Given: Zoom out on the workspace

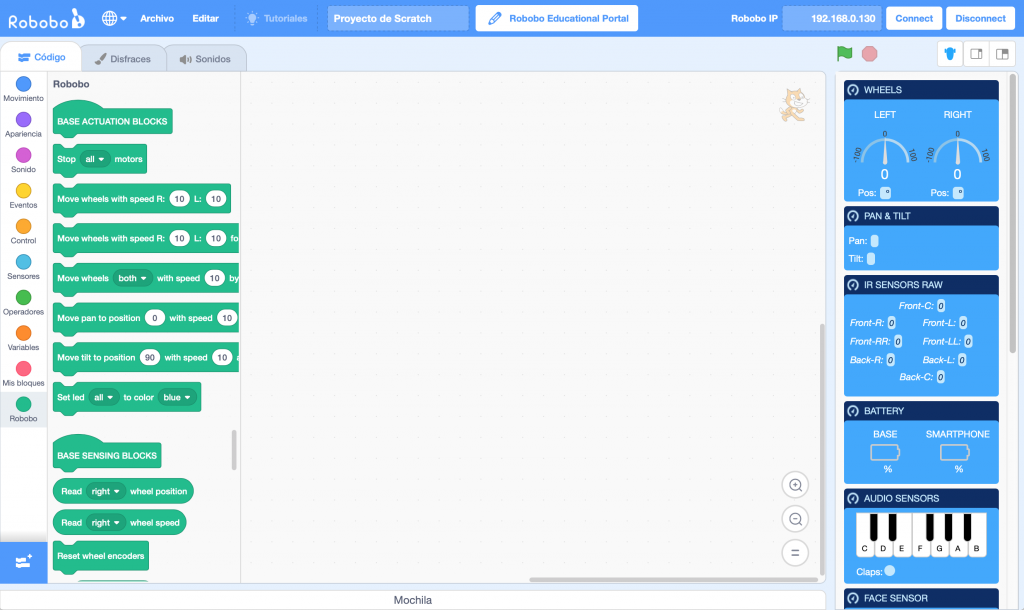Looking at the screenshot, I should click(x=796, y=519).
